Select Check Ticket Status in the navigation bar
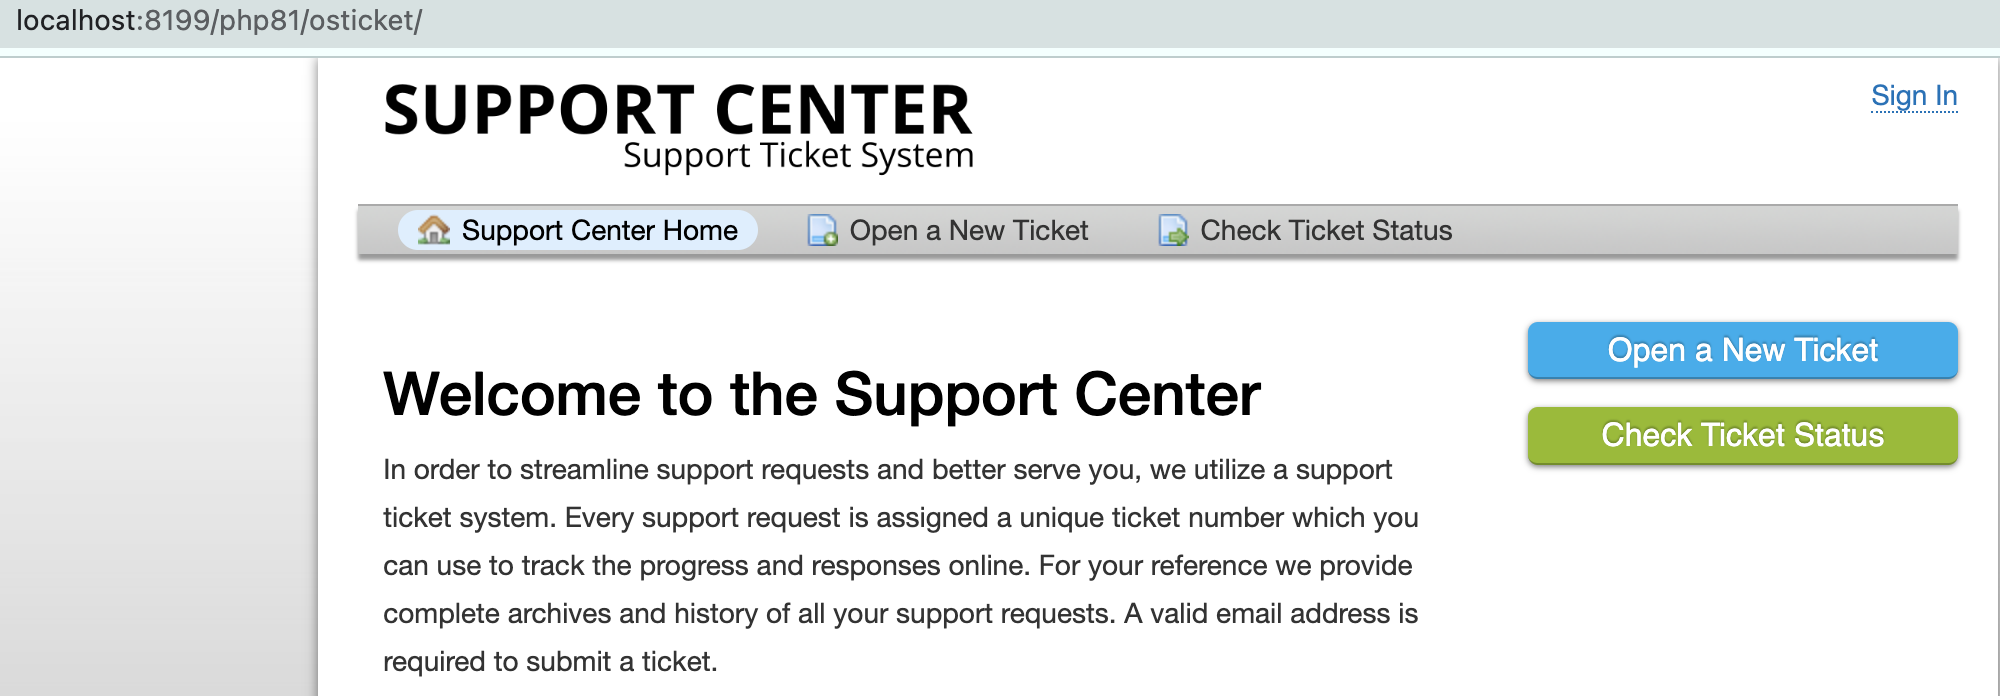 [x=1328, y=230]
